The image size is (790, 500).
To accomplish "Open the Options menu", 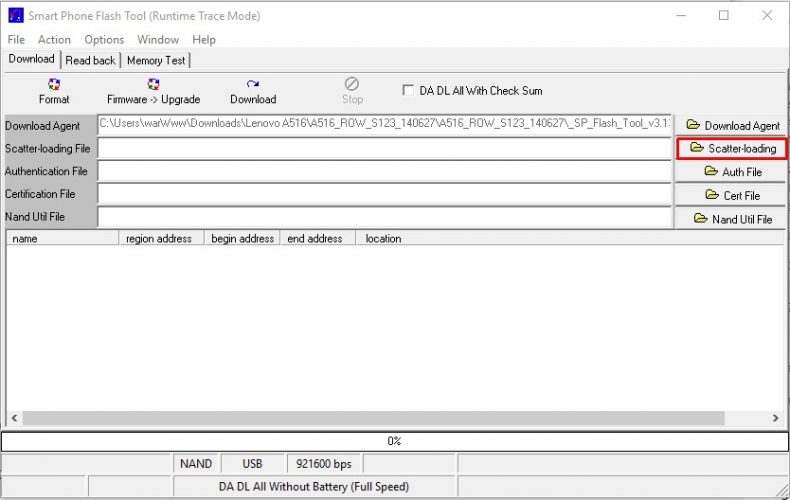I will [104, 40].
